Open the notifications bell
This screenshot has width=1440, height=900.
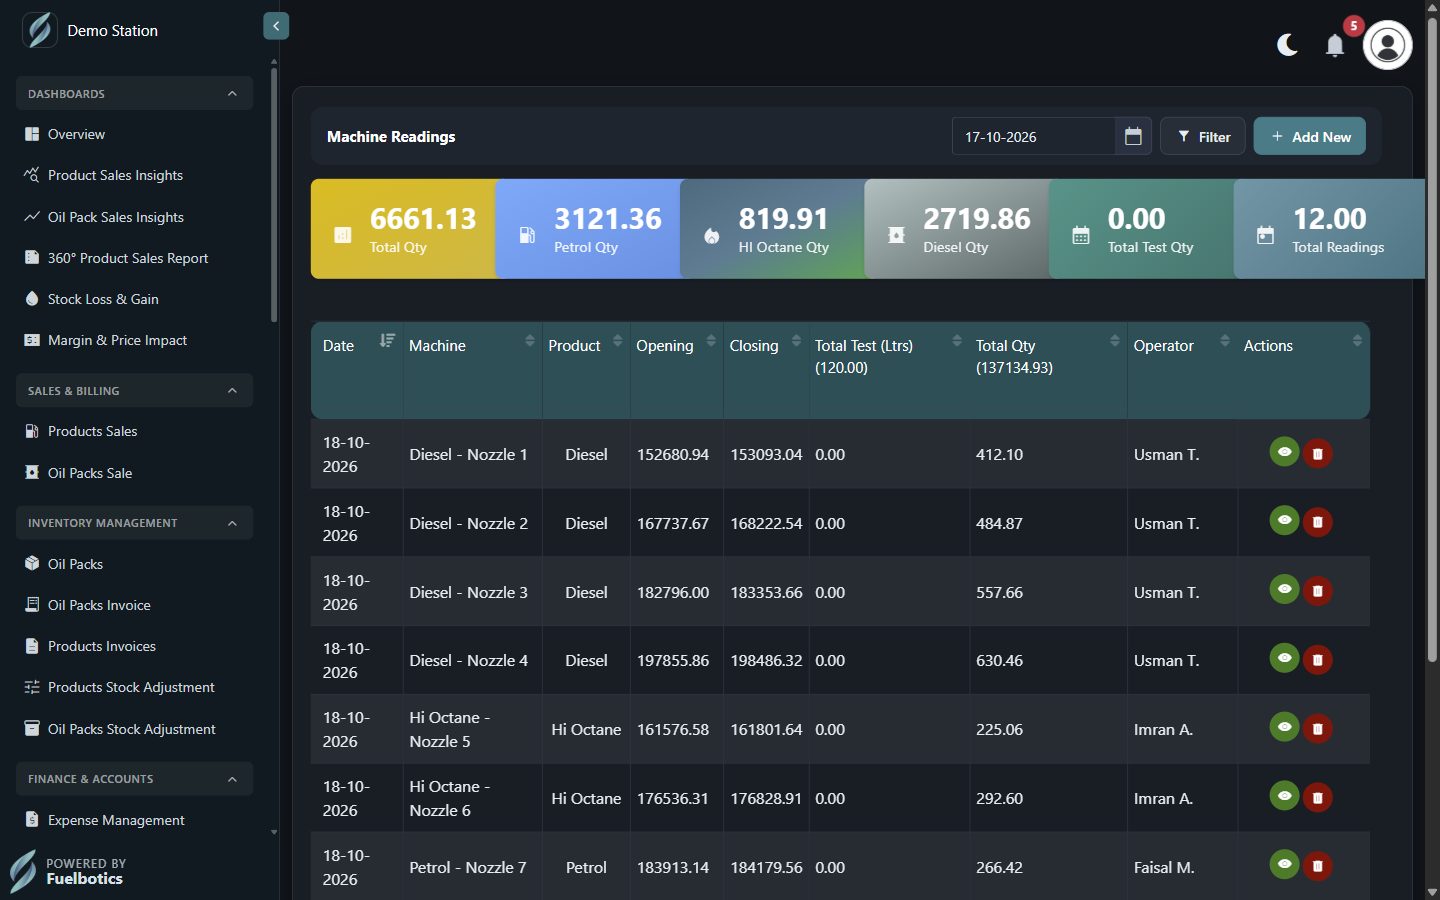pos(1335,45)
